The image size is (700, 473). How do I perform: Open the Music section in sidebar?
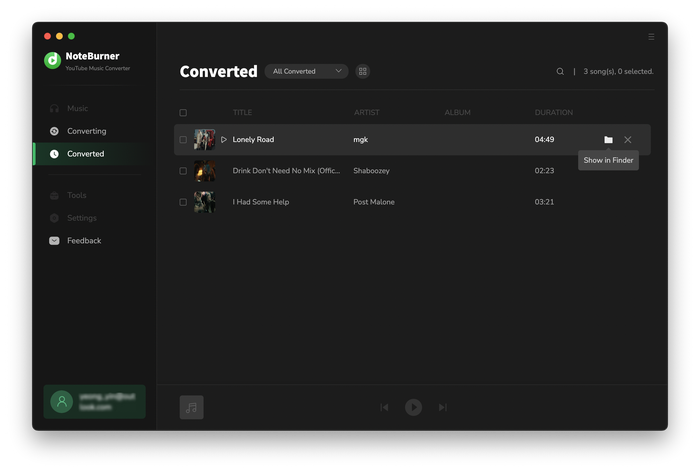[77, 108]
